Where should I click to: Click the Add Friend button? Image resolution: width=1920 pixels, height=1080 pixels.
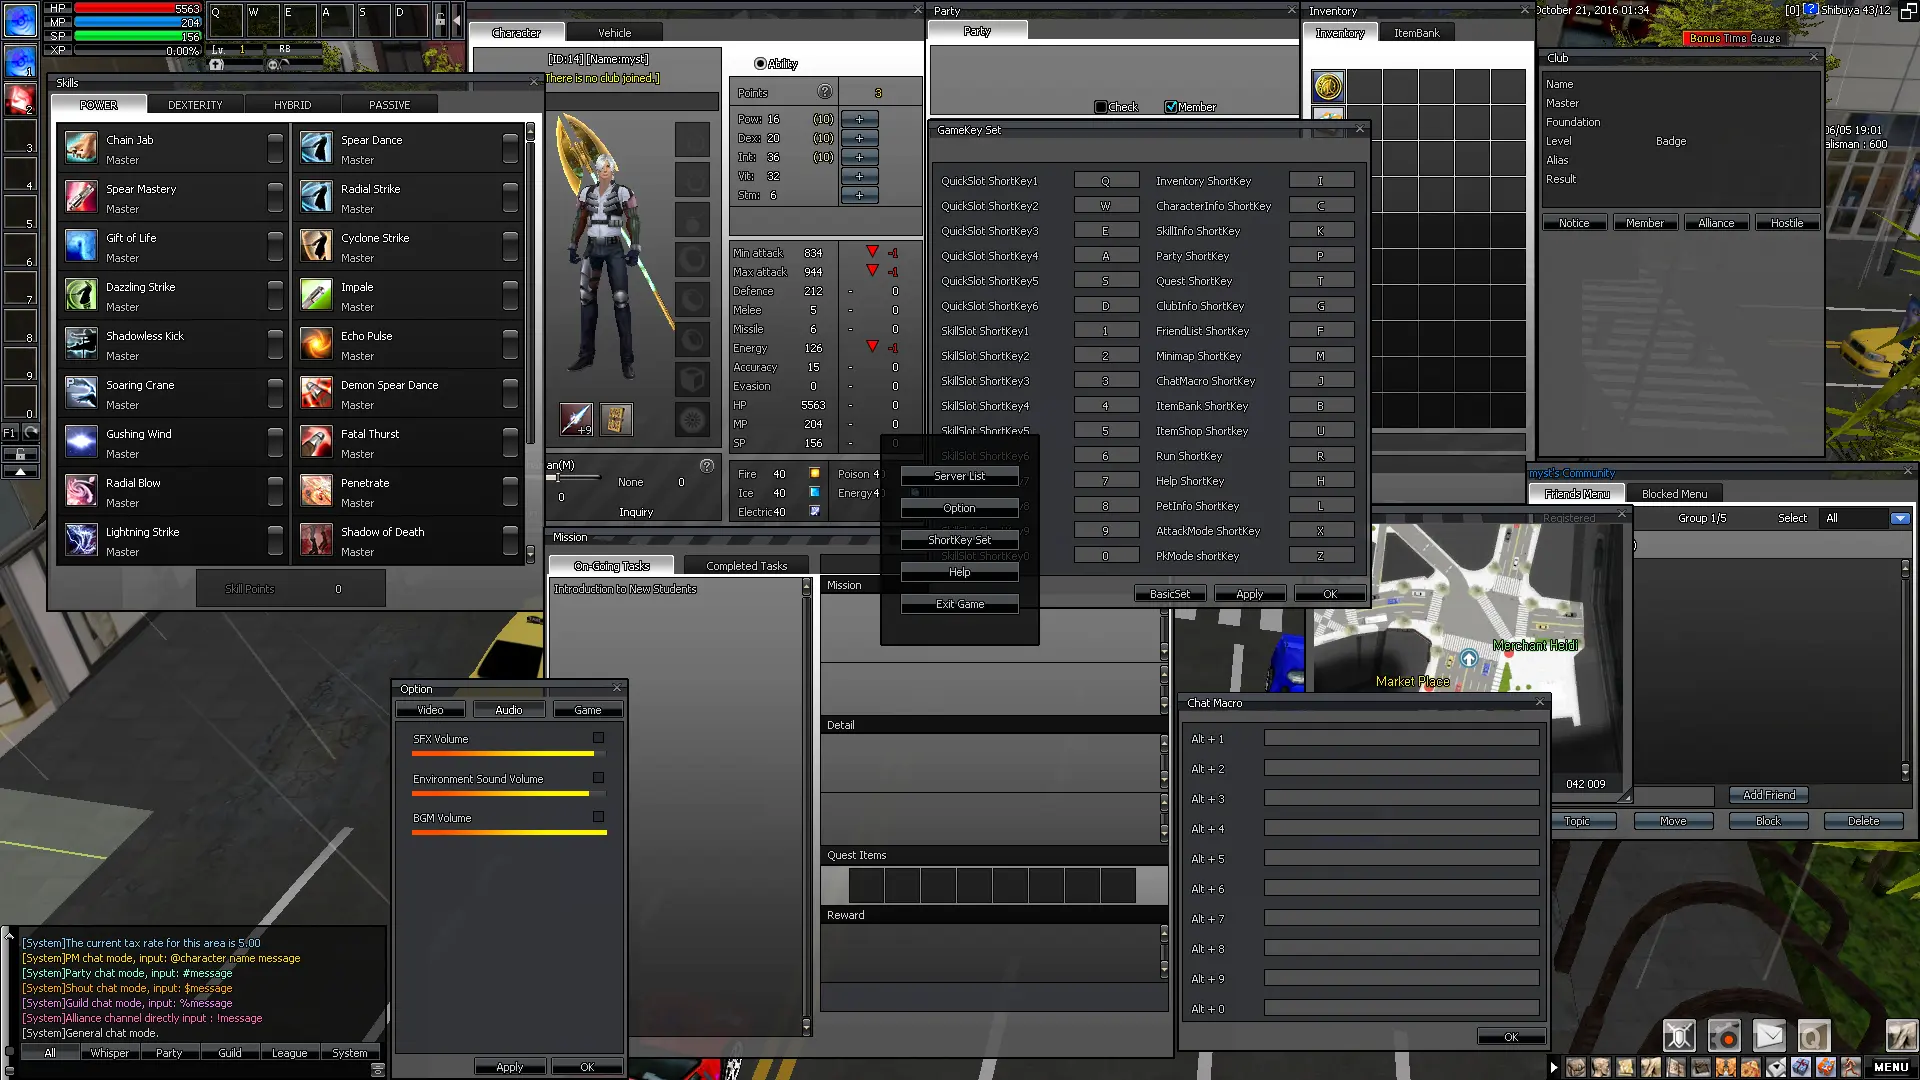pyautogui.click(x=1769, y=795)
